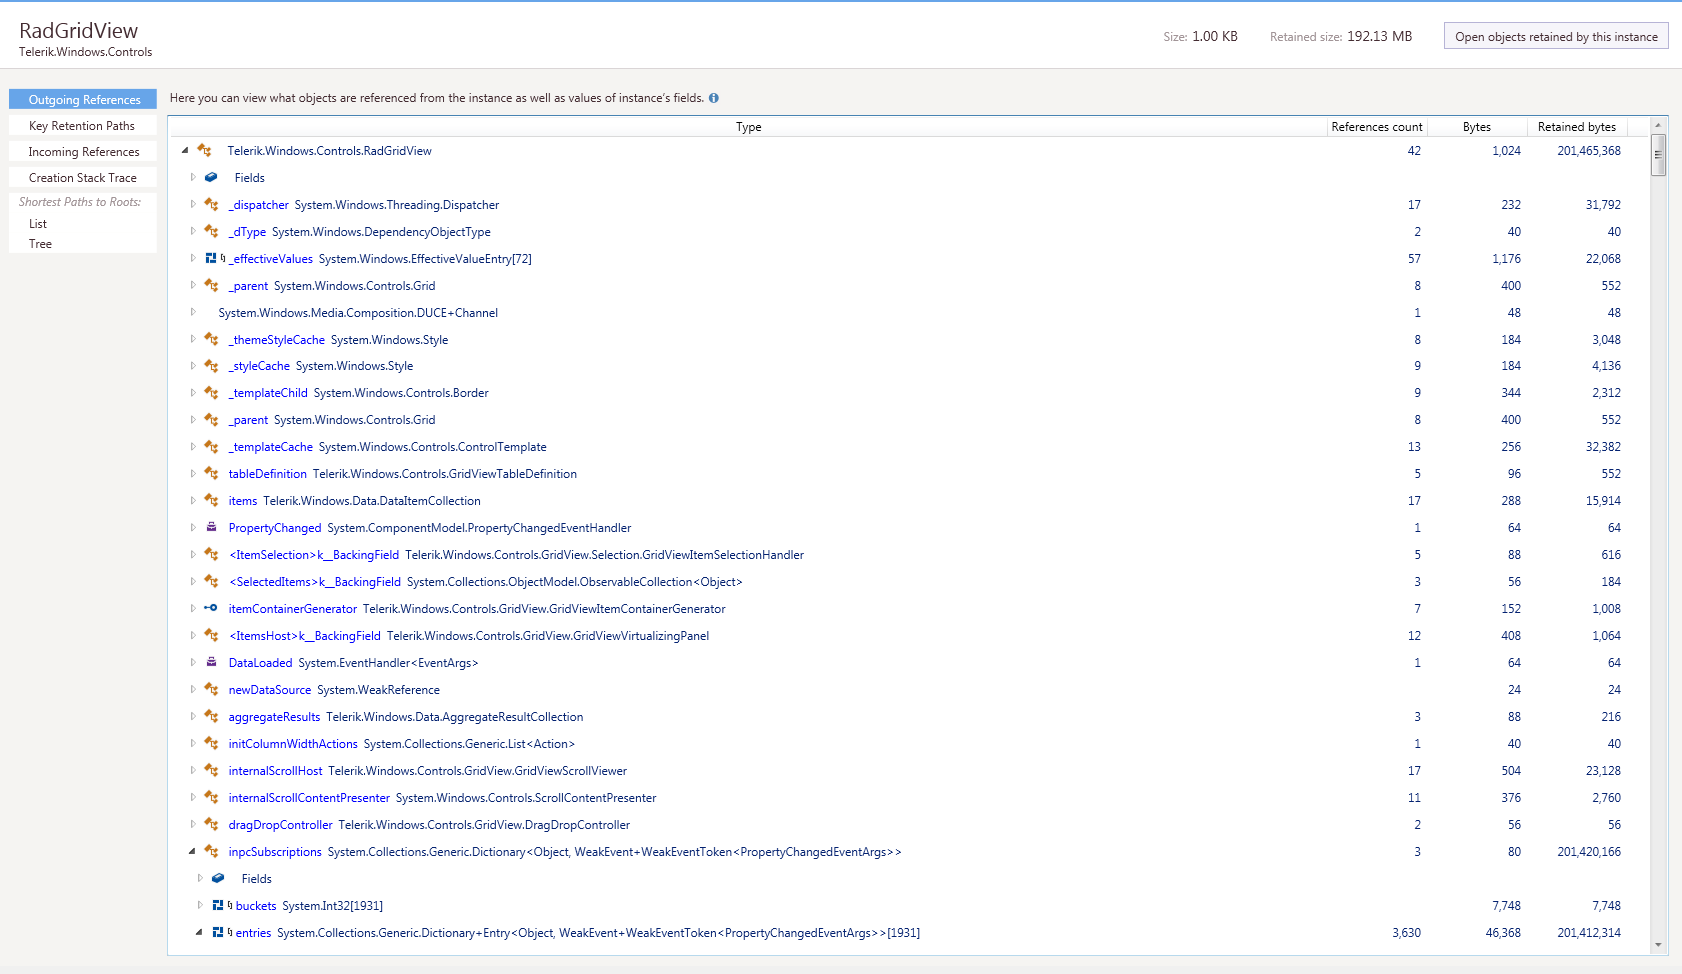Switch to the Outgoing References view
Screen dimensions: 1682x974
(x=83, y=99)
